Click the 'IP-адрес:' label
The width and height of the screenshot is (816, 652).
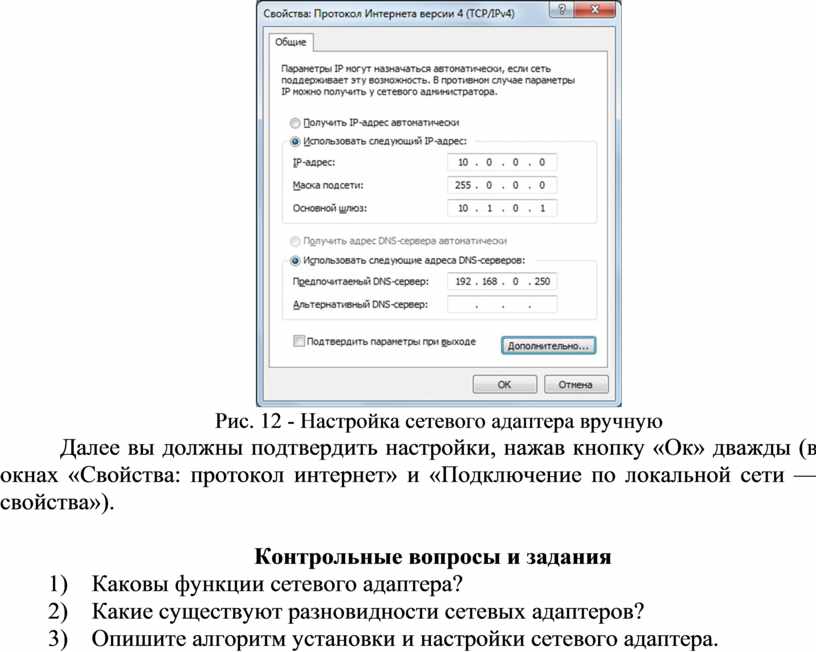(x=314, y=162)
